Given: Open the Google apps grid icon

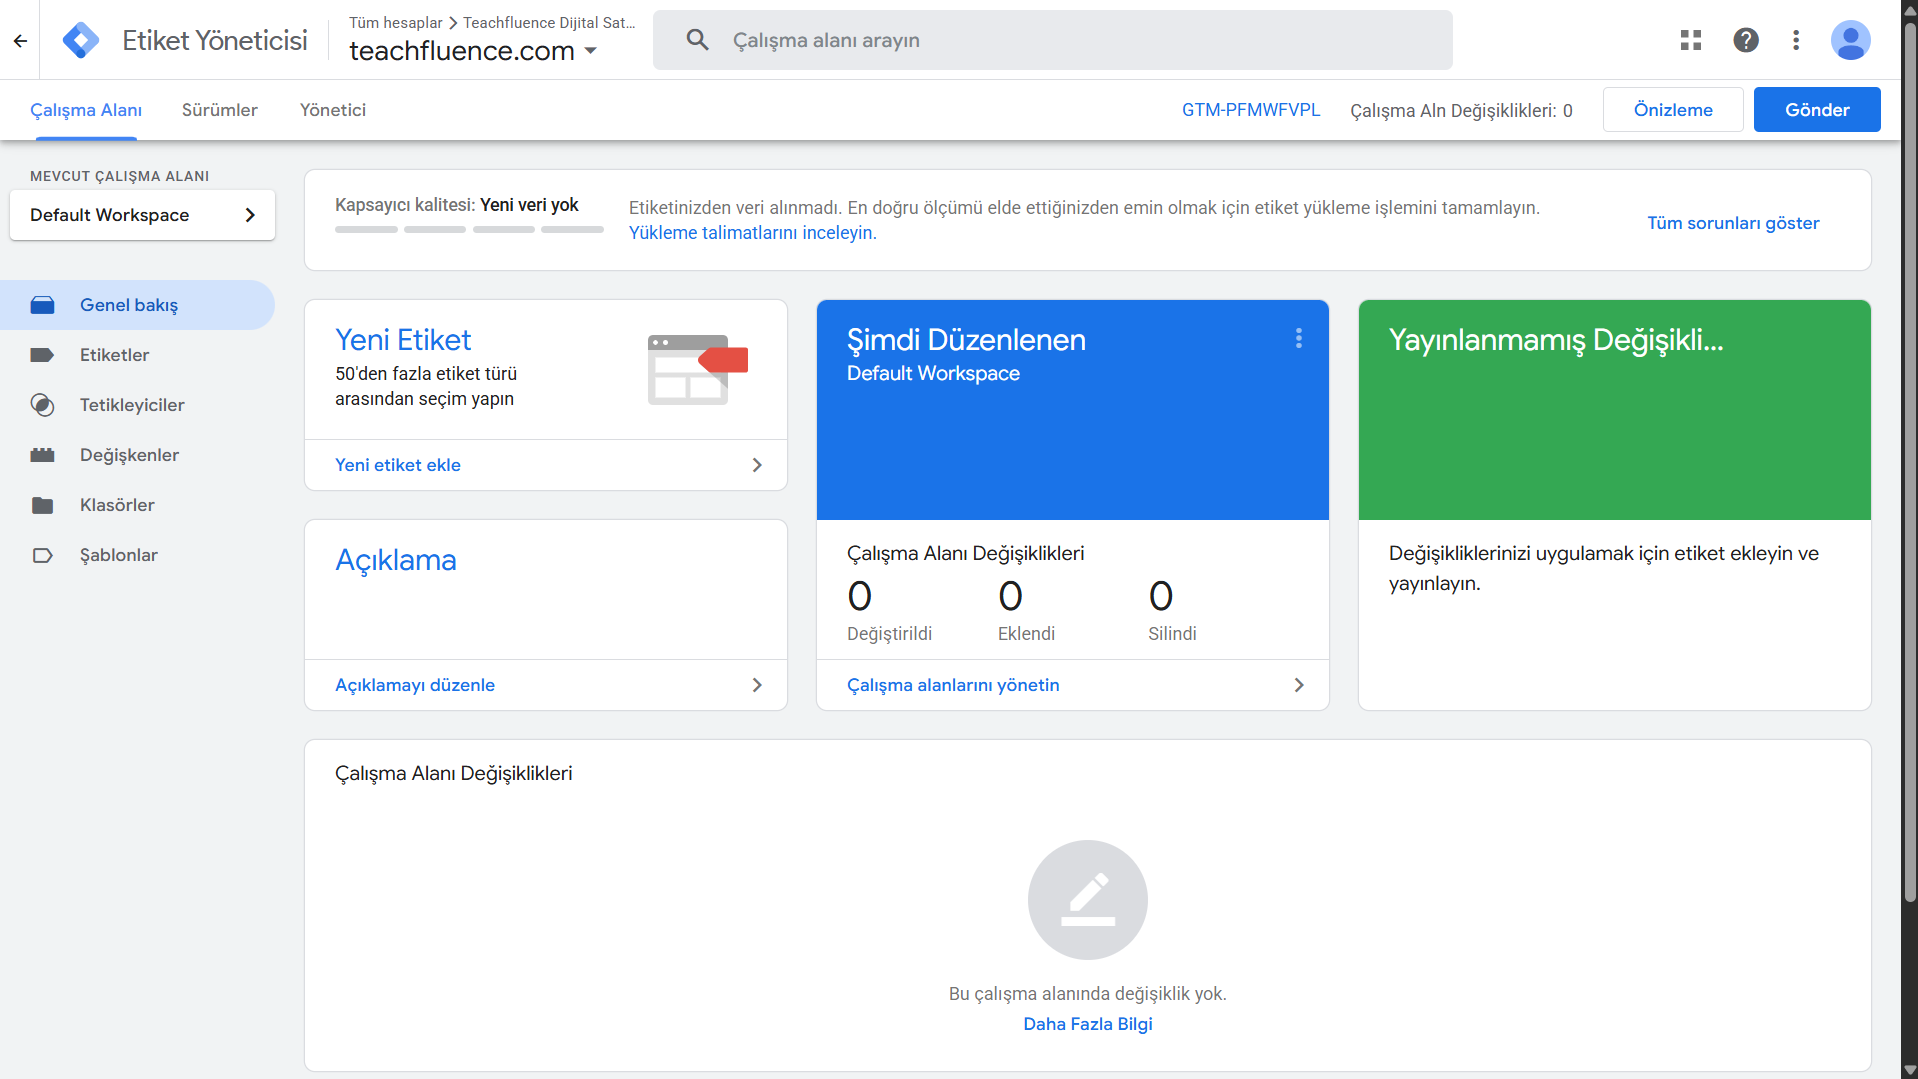Looking at the screenshot, I should tap(1691, 40).
